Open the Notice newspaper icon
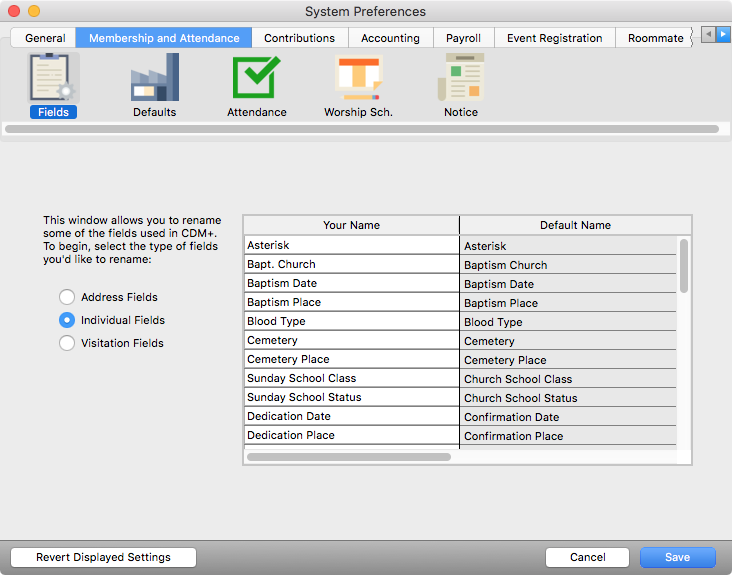Screen dimensions: 732x575 [x=461, y=80]
